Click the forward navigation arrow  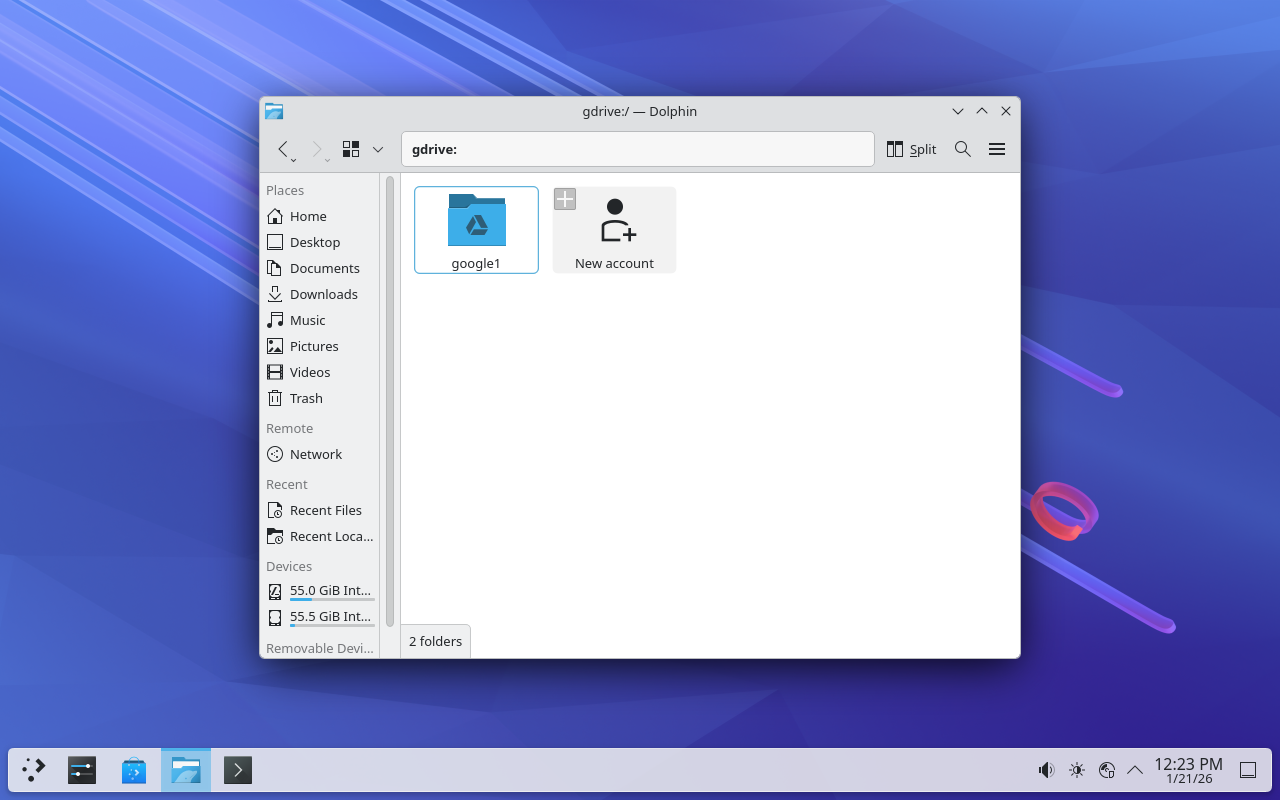point(317,149)
